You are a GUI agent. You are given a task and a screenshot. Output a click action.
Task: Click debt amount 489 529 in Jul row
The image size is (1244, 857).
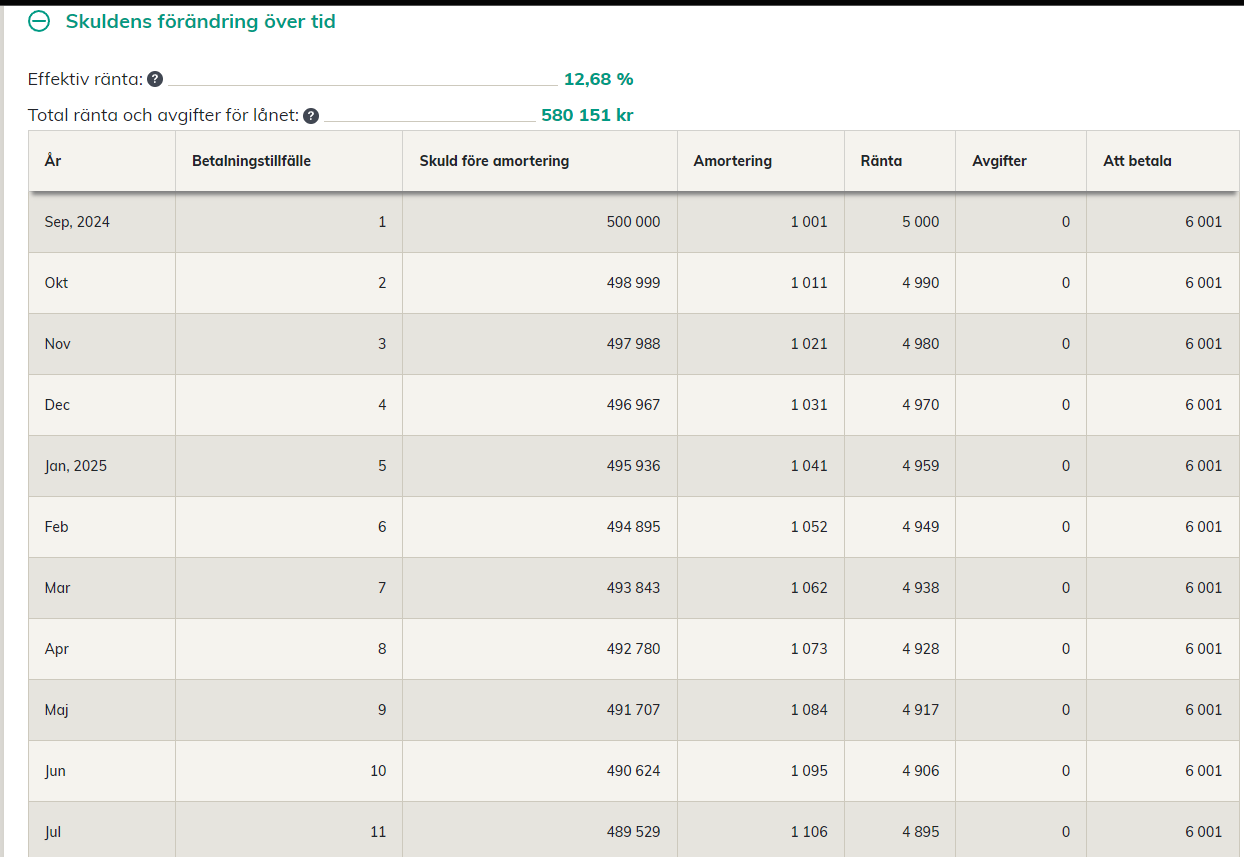(x=633, y=832)
